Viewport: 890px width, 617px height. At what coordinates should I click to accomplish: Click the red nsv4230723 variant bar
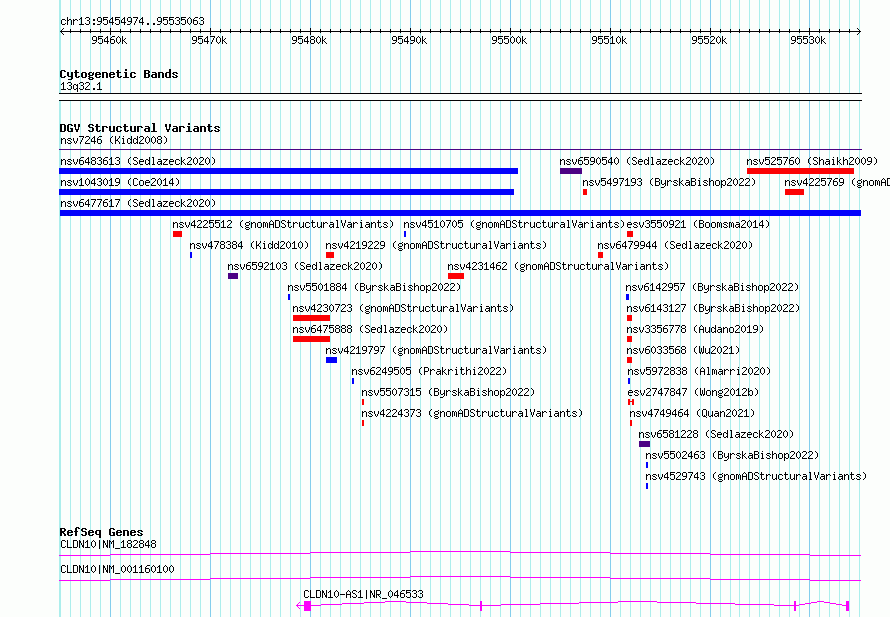[311, 318]
